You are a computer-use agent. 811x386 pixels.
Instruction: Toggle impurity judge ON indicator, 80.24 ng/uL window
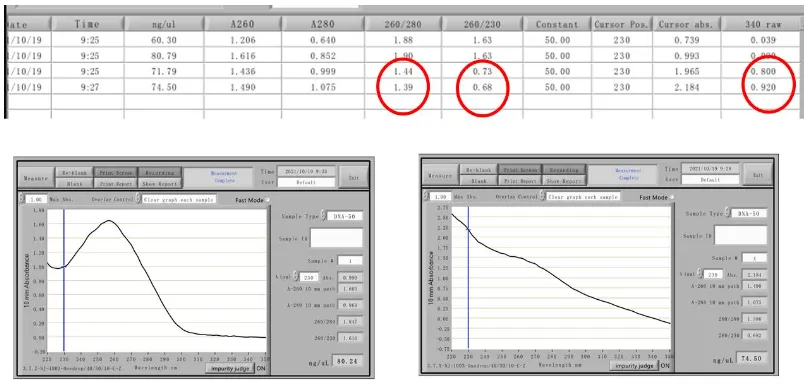[261, 368]
